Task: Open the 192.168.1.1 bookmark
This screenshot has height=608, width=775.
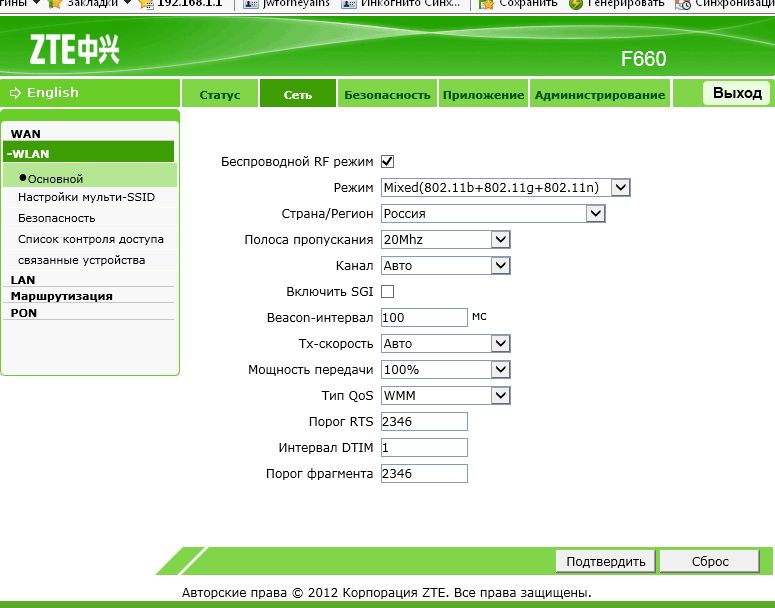Action: pyautogui.click(x=180, y=3)
